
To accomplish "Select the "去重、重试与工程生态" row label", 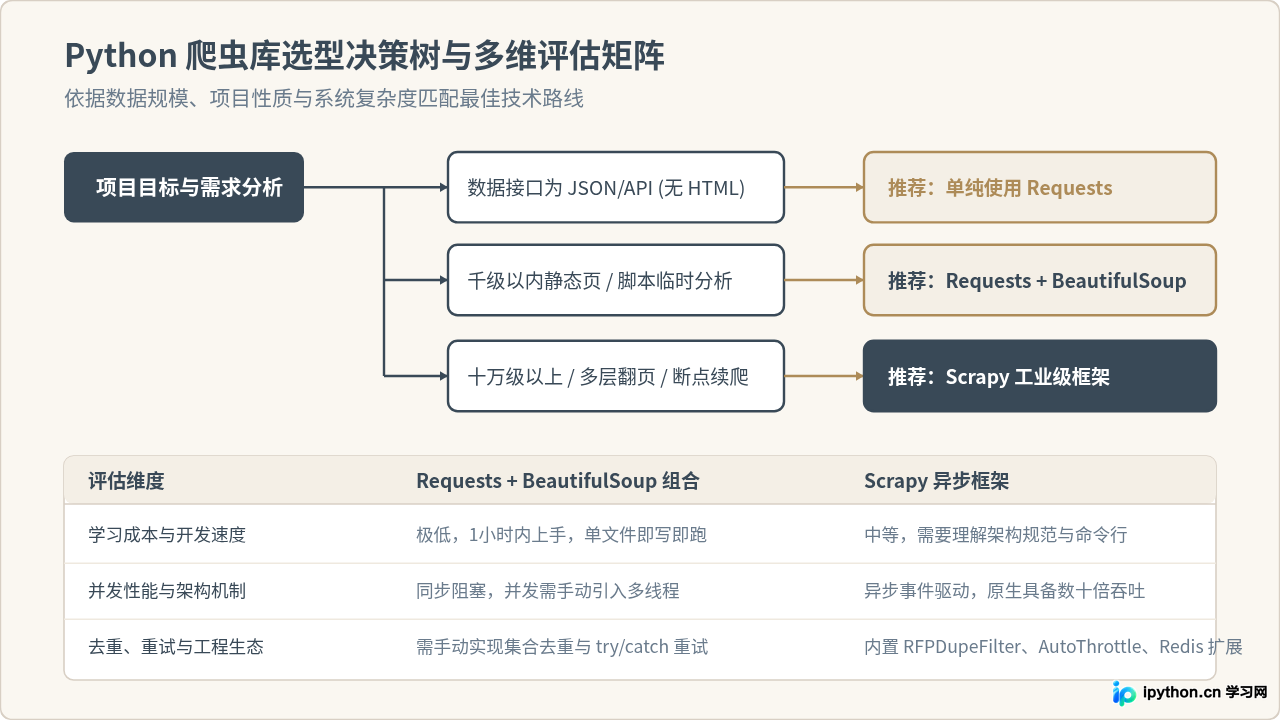I will (x=176, y=647).
